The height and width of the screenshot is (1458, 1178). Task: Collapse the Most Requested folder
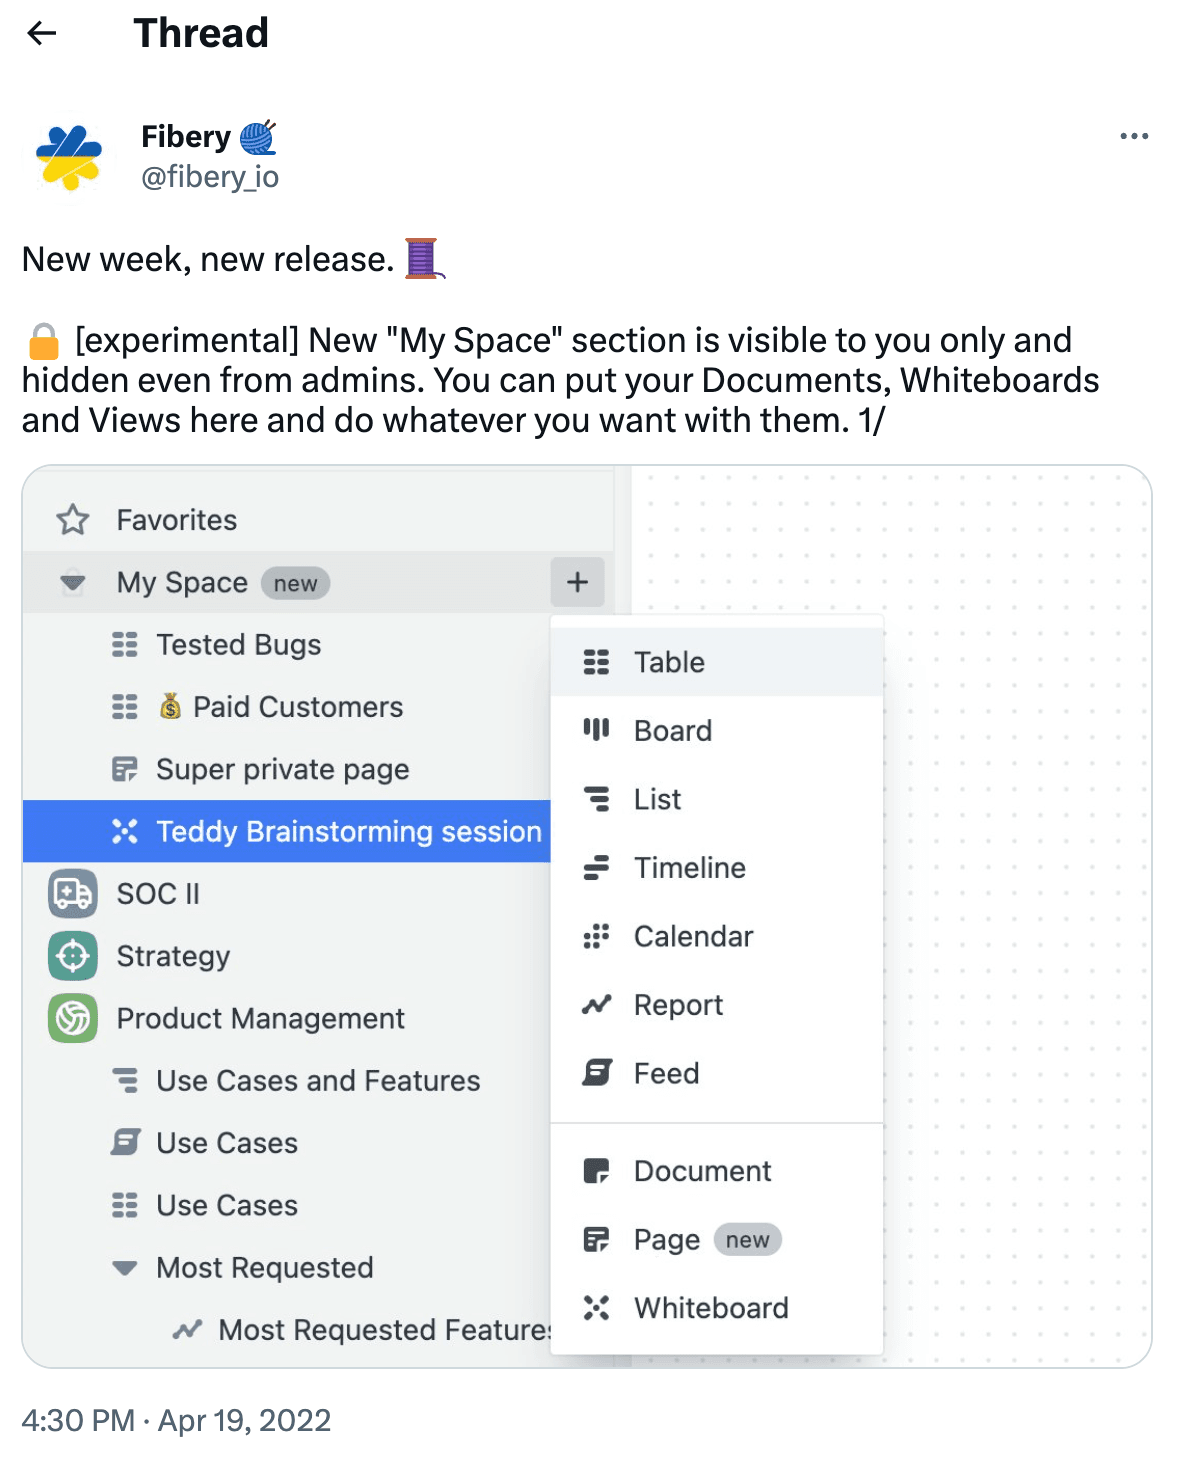tap(125, 1268)
